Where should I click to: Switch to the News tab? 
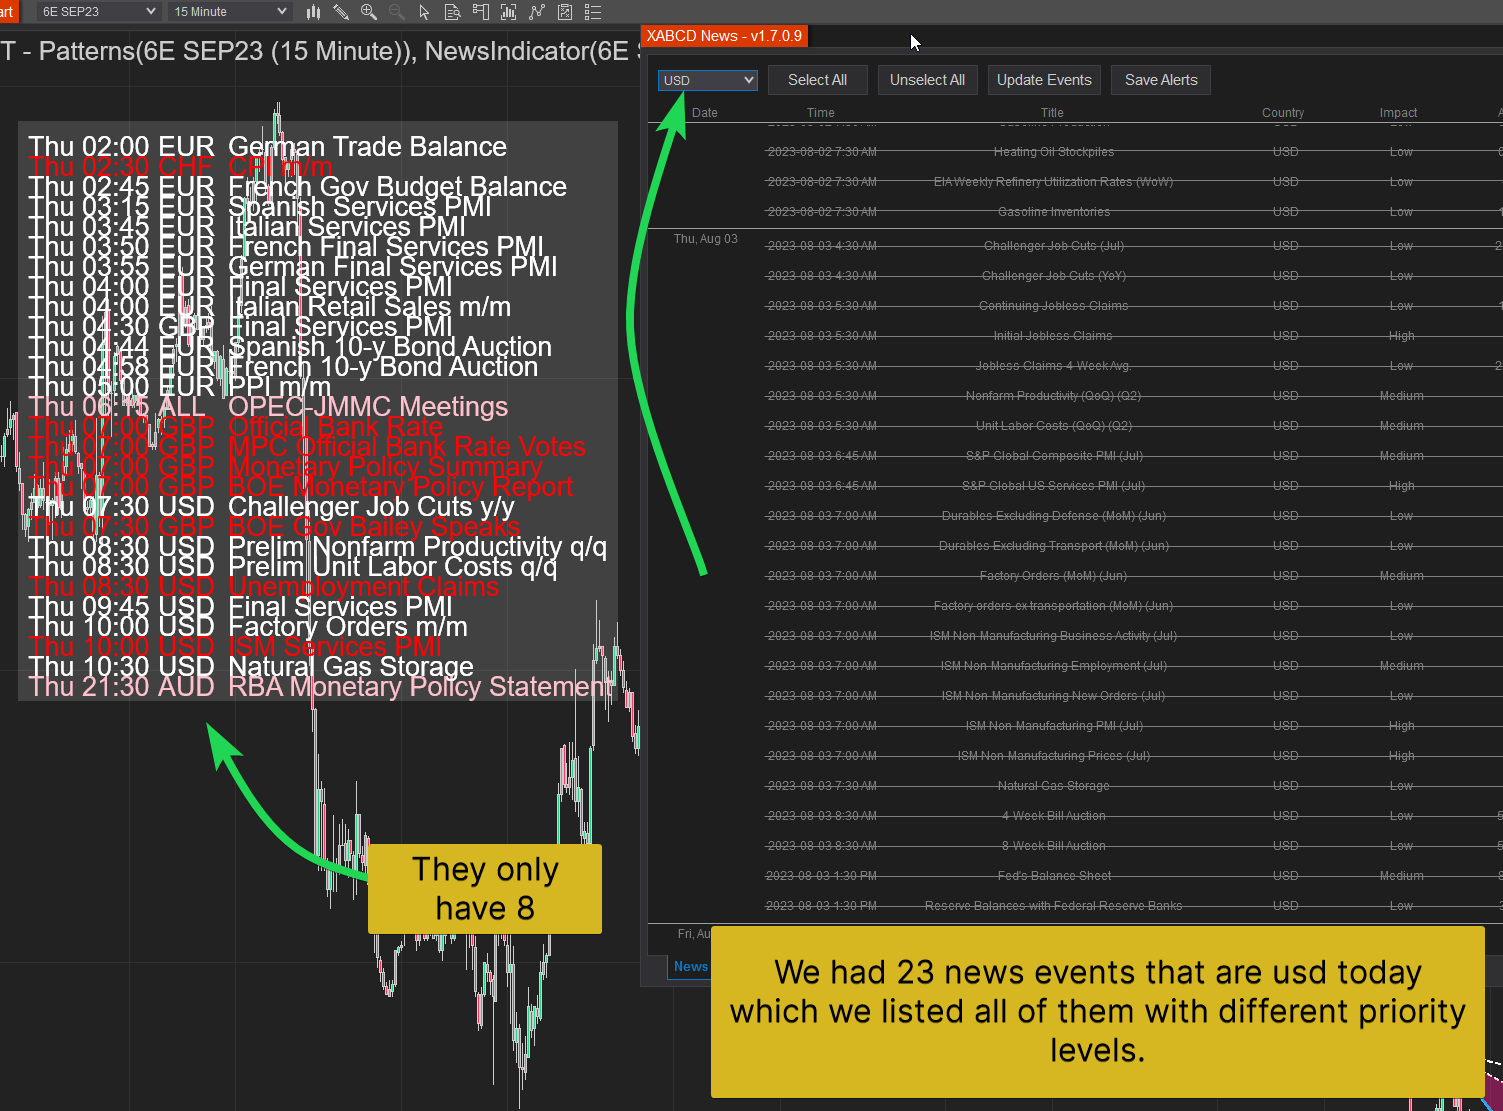pos(690,966)
